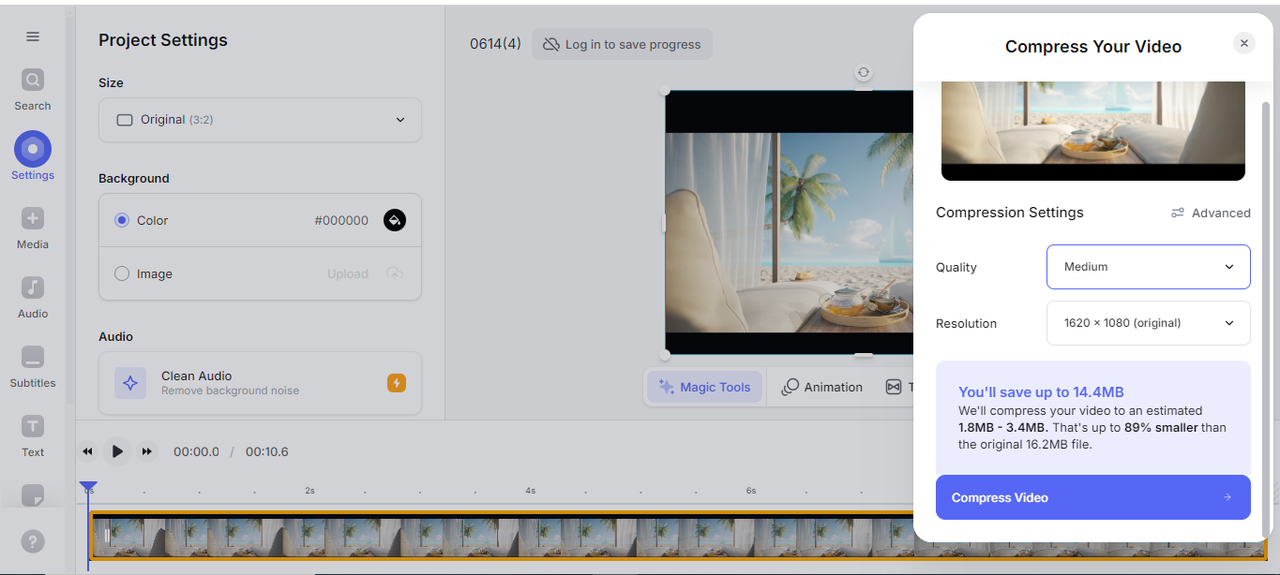The width and height of the screenshot is (1280, 575).
Task: Open Magic Tools
Action: pos(704,387)
